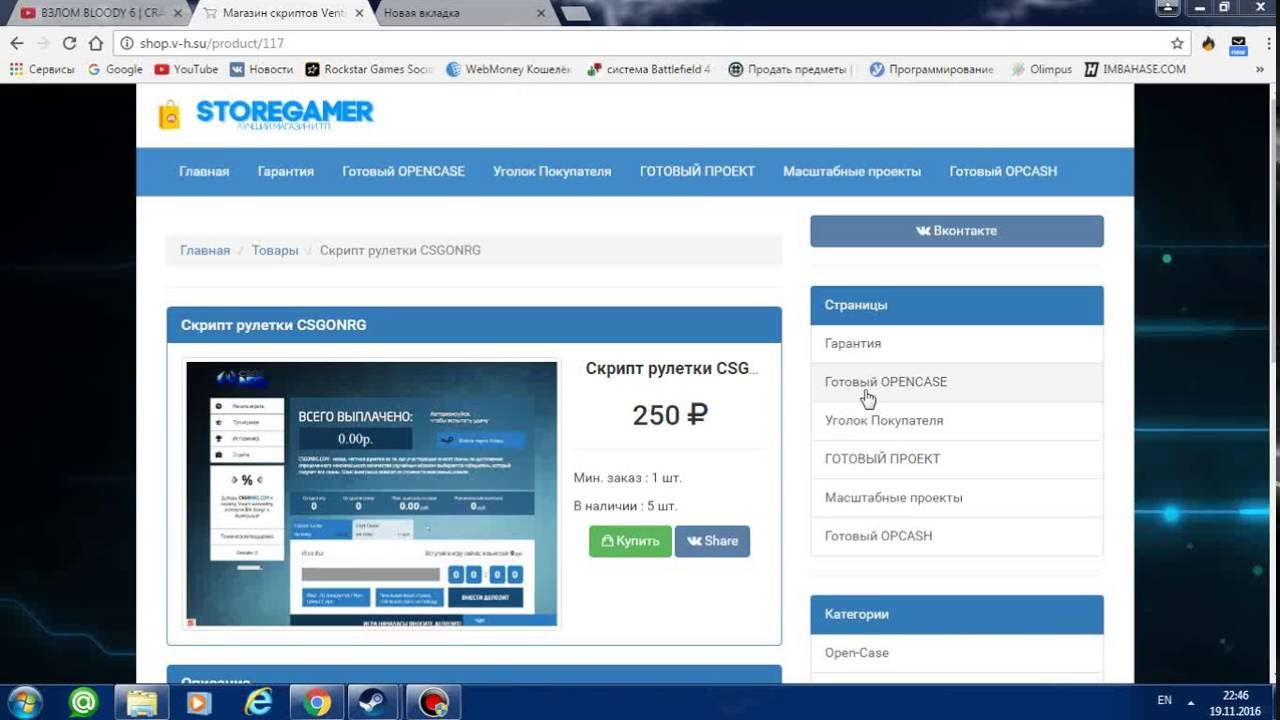Image resolution: width=1280 pixels, height=720 pixels.
Task: Open the mail extension icon marked new
Action: [1238, 44]
